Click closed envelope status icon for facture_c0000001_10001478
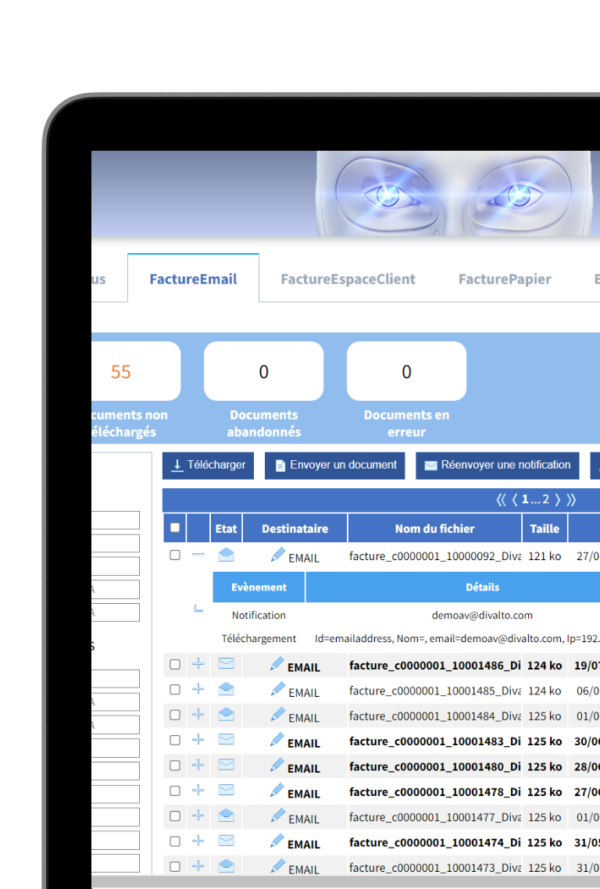This screenshot has height=889, width=600. (x=226, y=790)
